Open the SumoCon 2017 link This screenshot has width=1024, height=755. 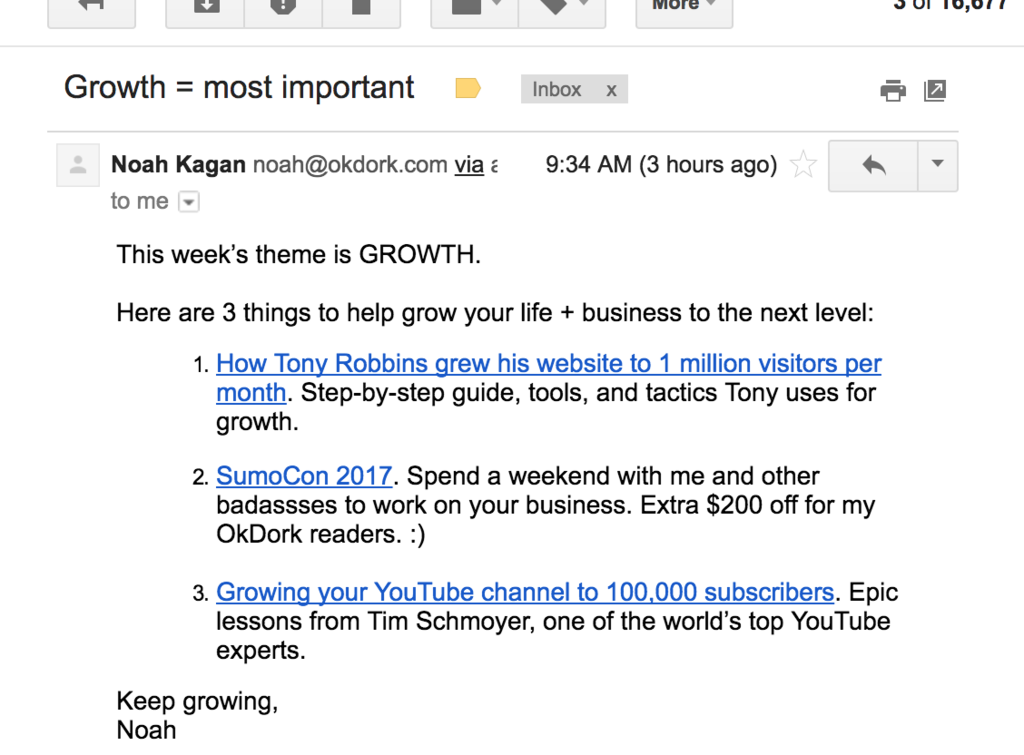304,476
